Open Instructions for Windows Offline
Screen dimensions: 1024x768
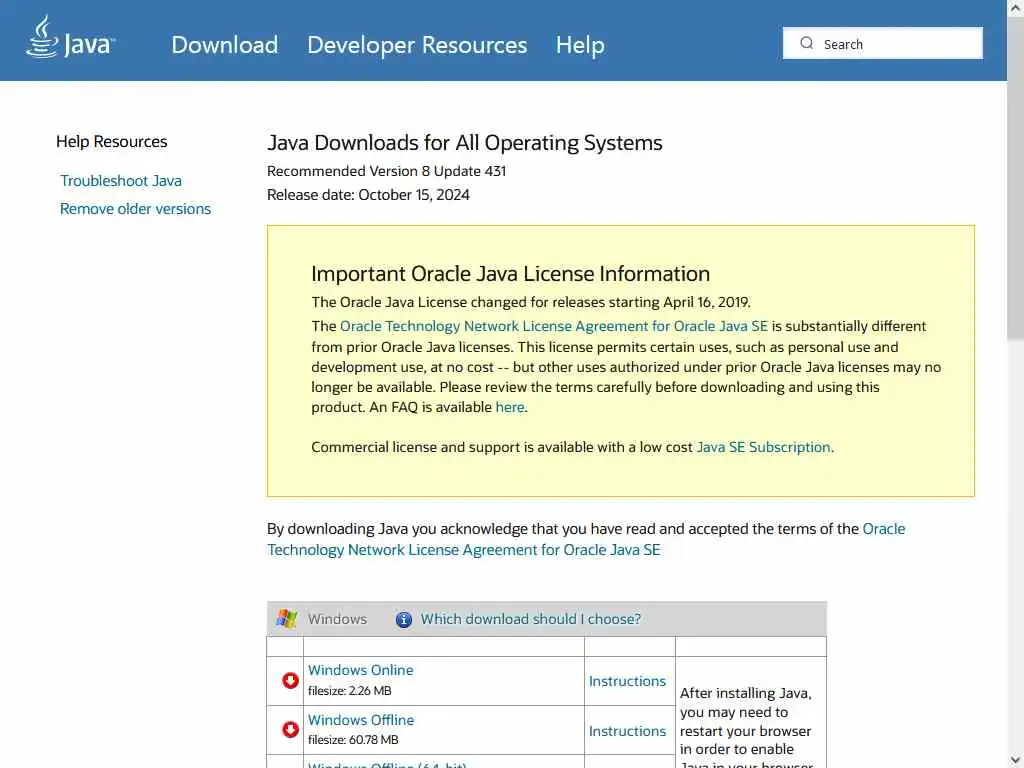point(627,731)
